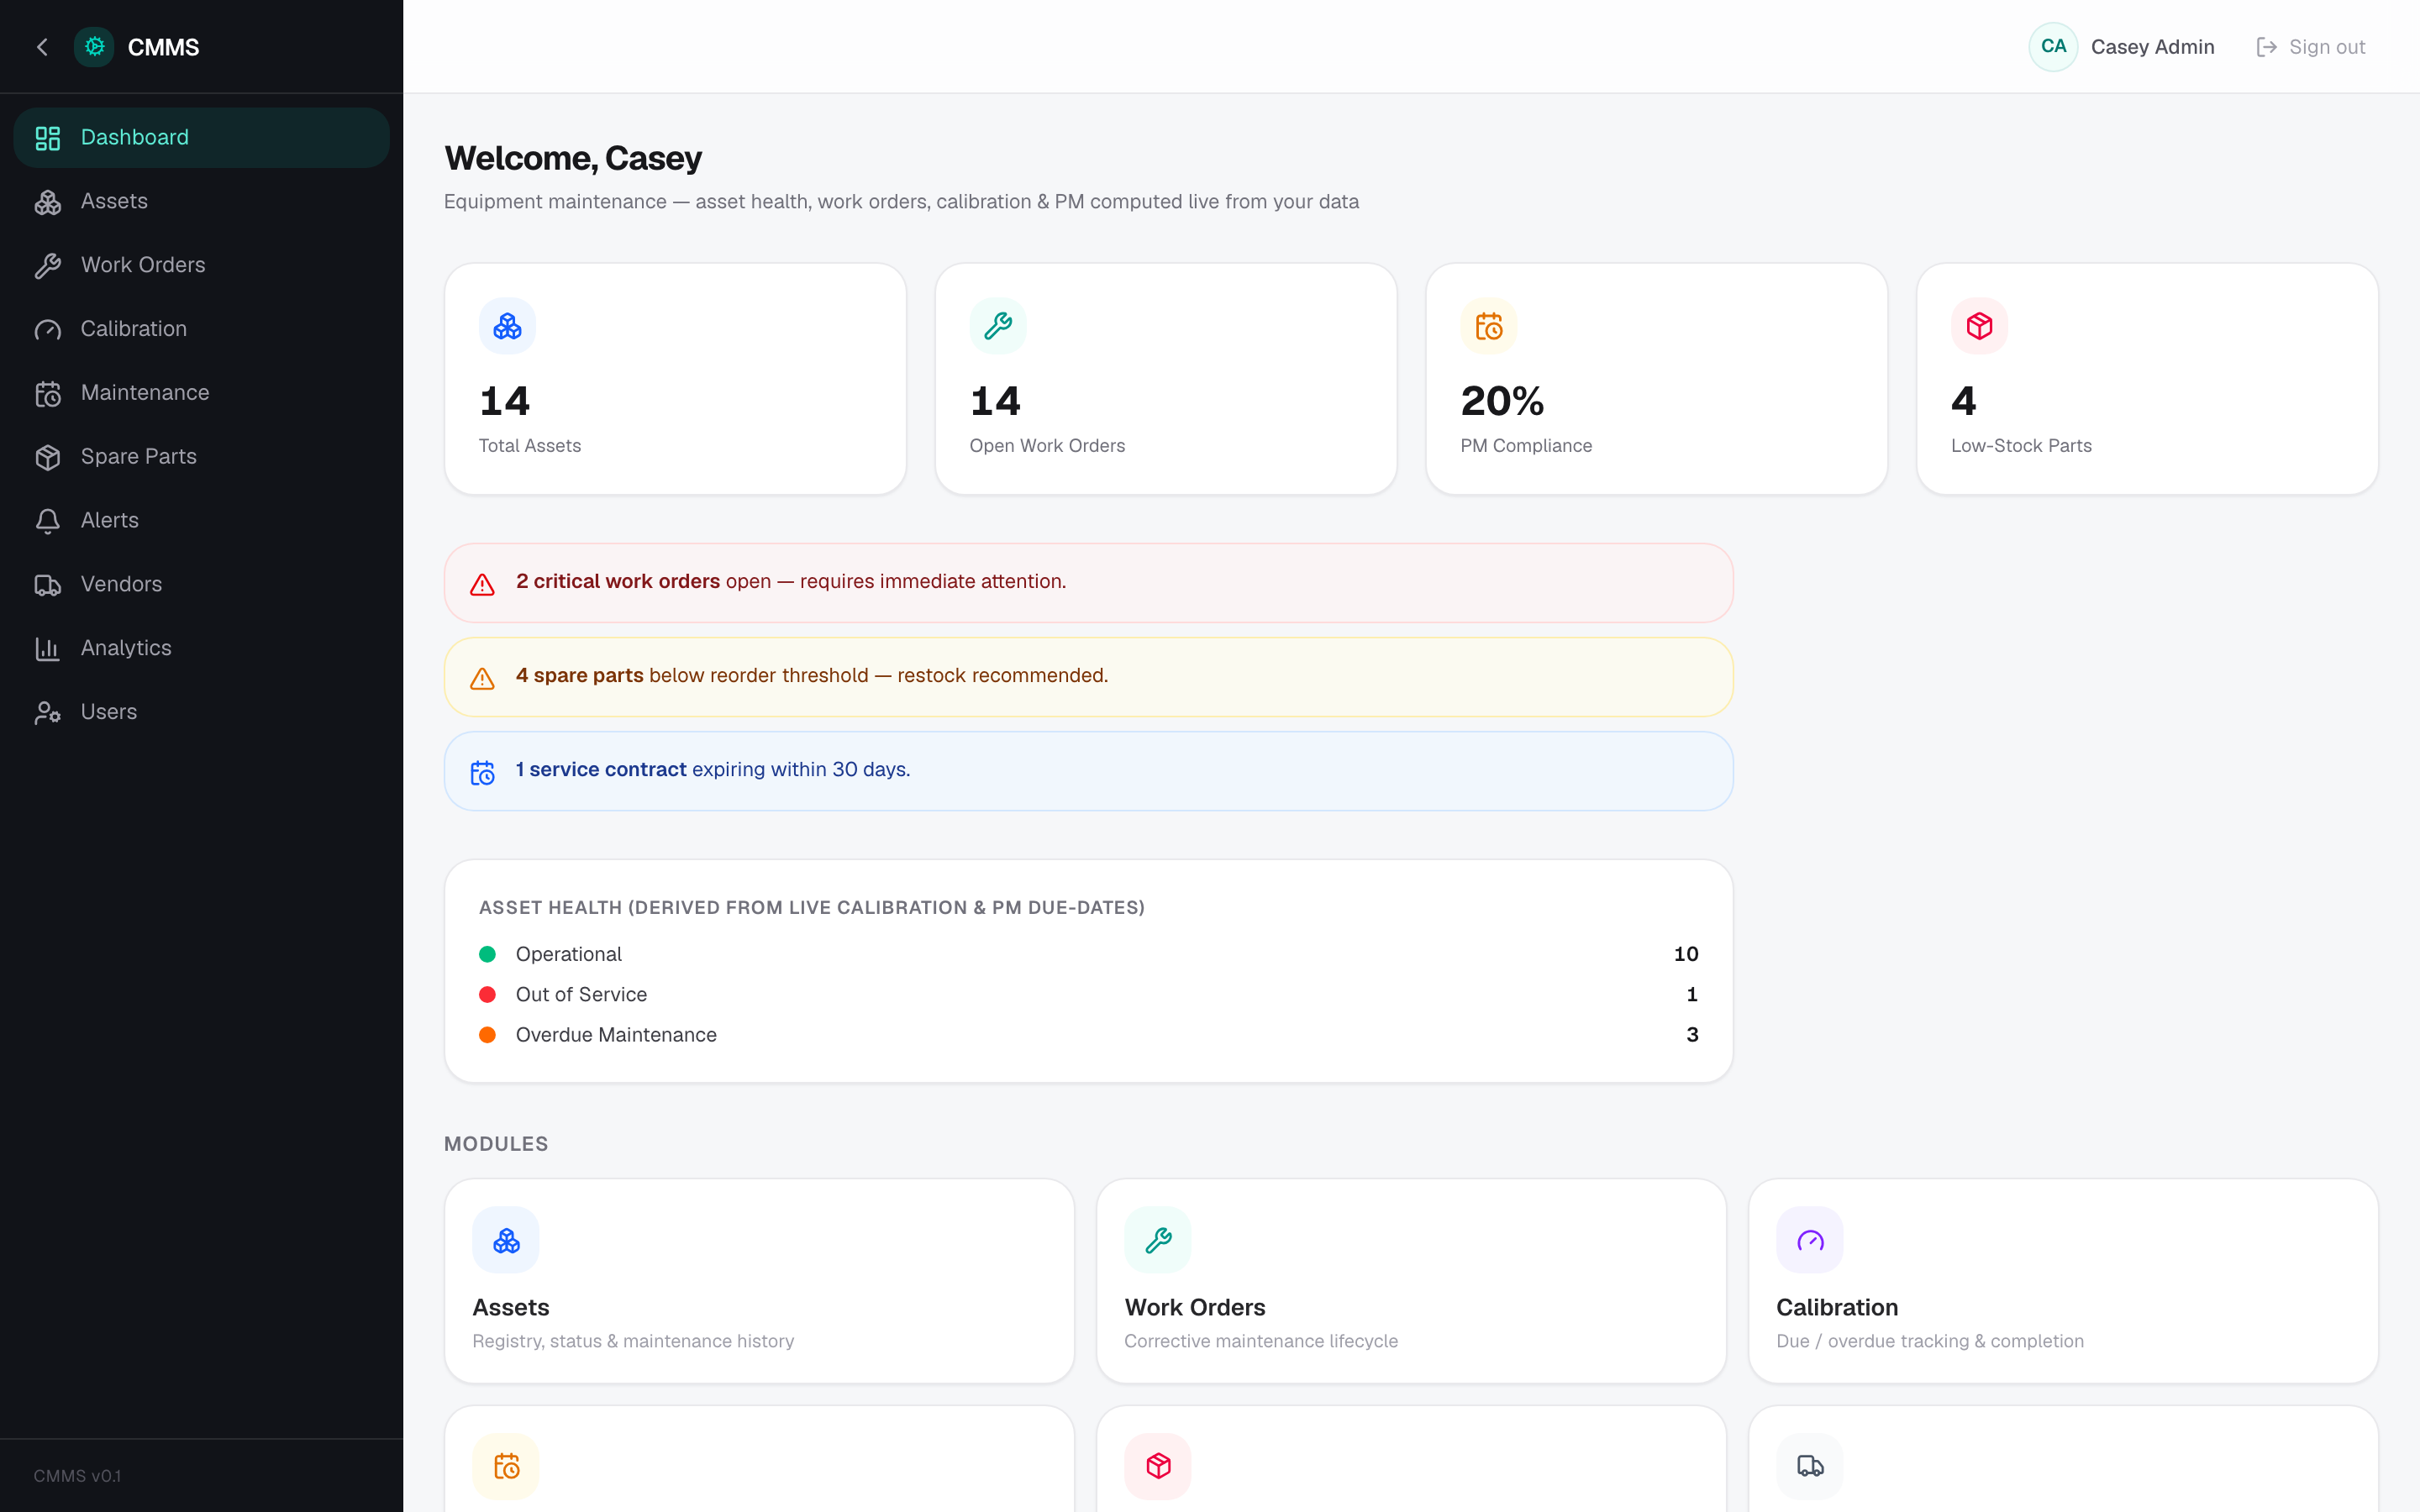
Task: Click the red Out of Service status dot
Action: coord(488,994)
